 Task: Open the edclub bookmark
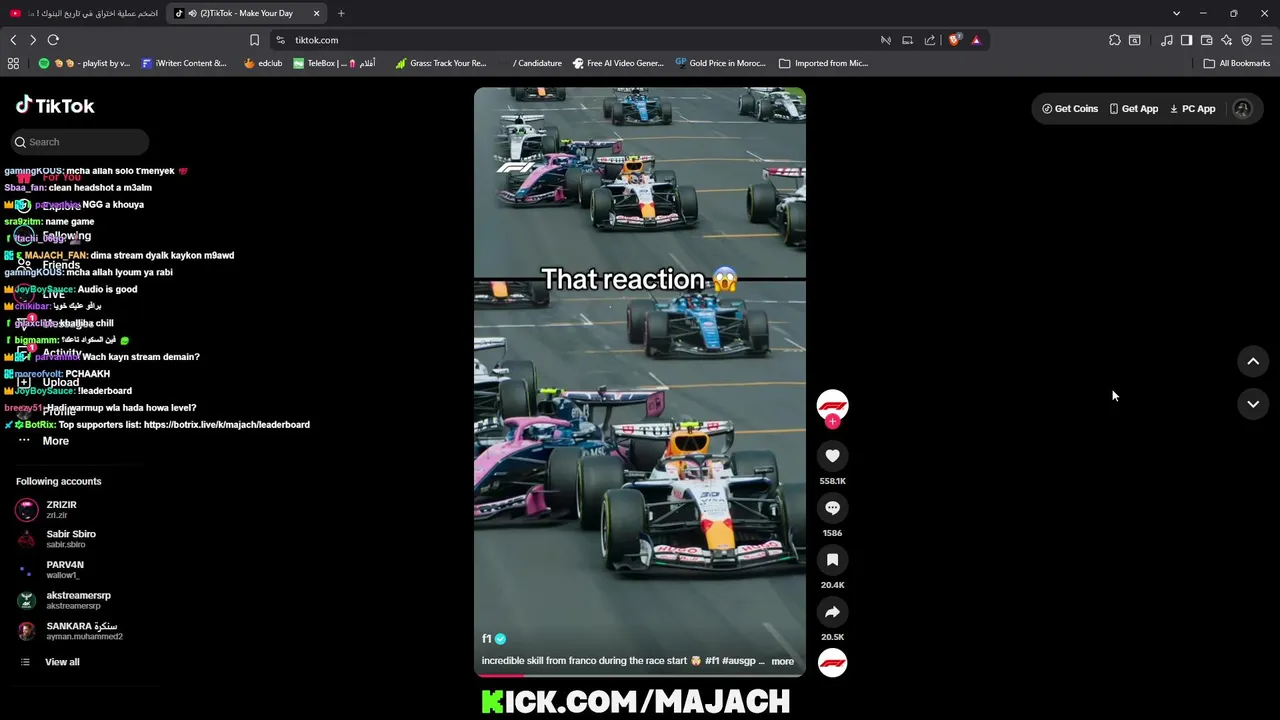pyautogui.click(x=263, y=63)
